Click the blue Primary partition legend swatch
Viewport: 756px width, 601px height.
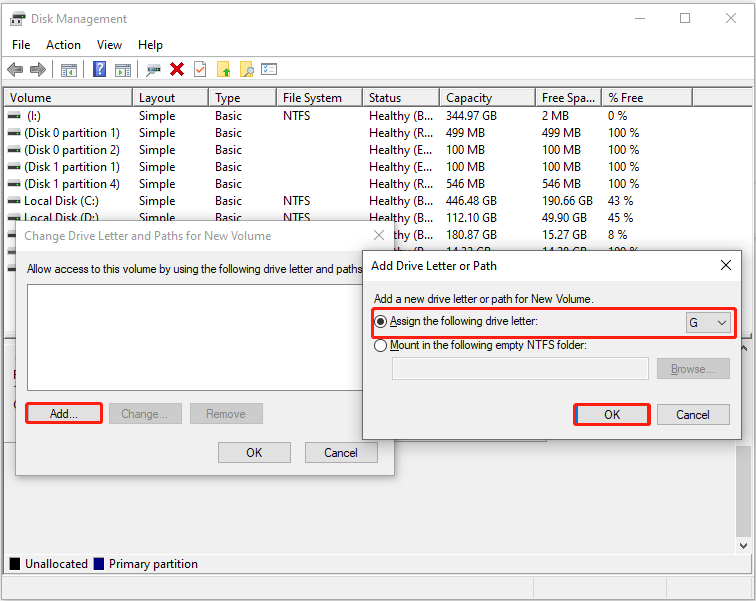point(99,563)
